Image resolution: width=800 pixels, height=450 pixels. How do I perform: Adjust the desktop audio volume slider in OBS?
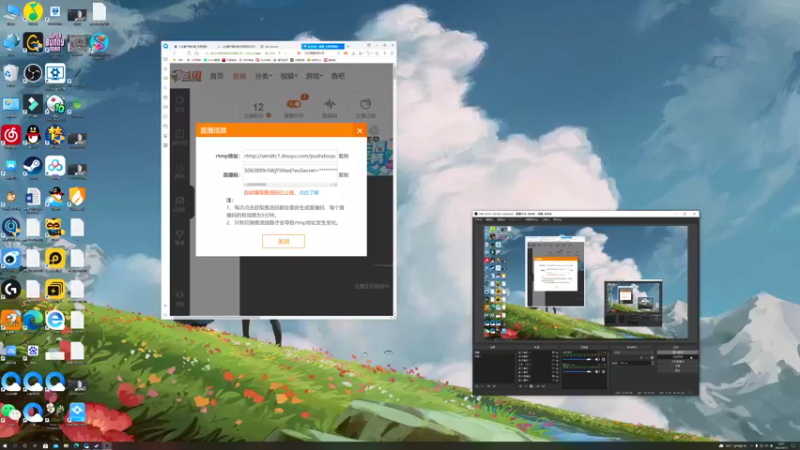pyautogui.click(x=578, y=359)
